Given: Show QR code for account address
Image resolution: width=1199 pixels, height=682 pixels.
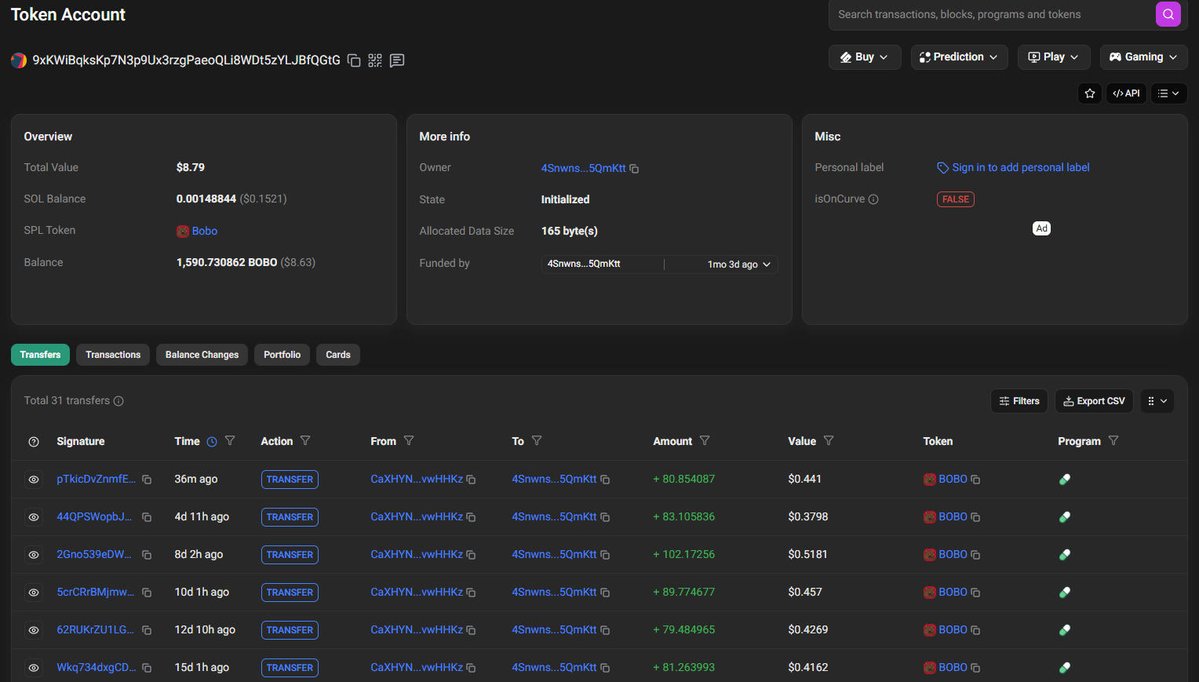Looking at the screenshot, I should (375, 60).
